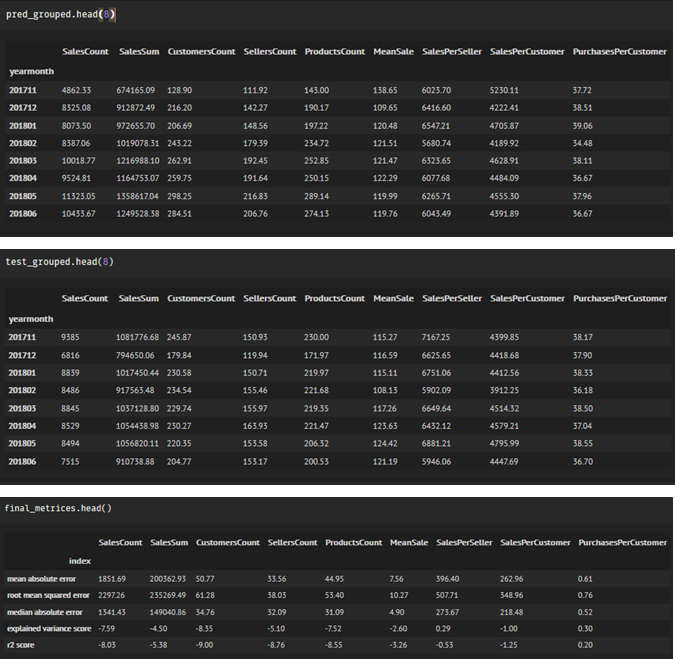Select the -3.26 MeanSale r2 value
This screenshot has height=659, width=675.
click(398, 645)
